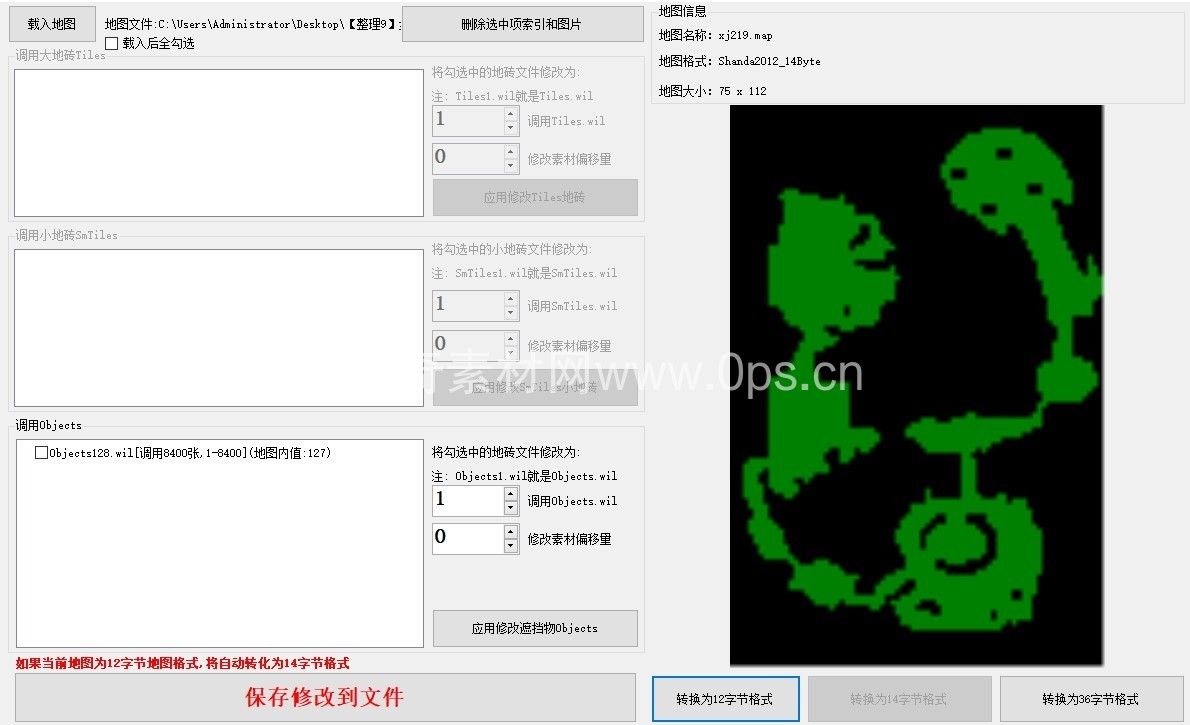Increase the 调用Objects.wil spinner value
Viewport: 1190px width, 725px height.
tap(511, 494)
